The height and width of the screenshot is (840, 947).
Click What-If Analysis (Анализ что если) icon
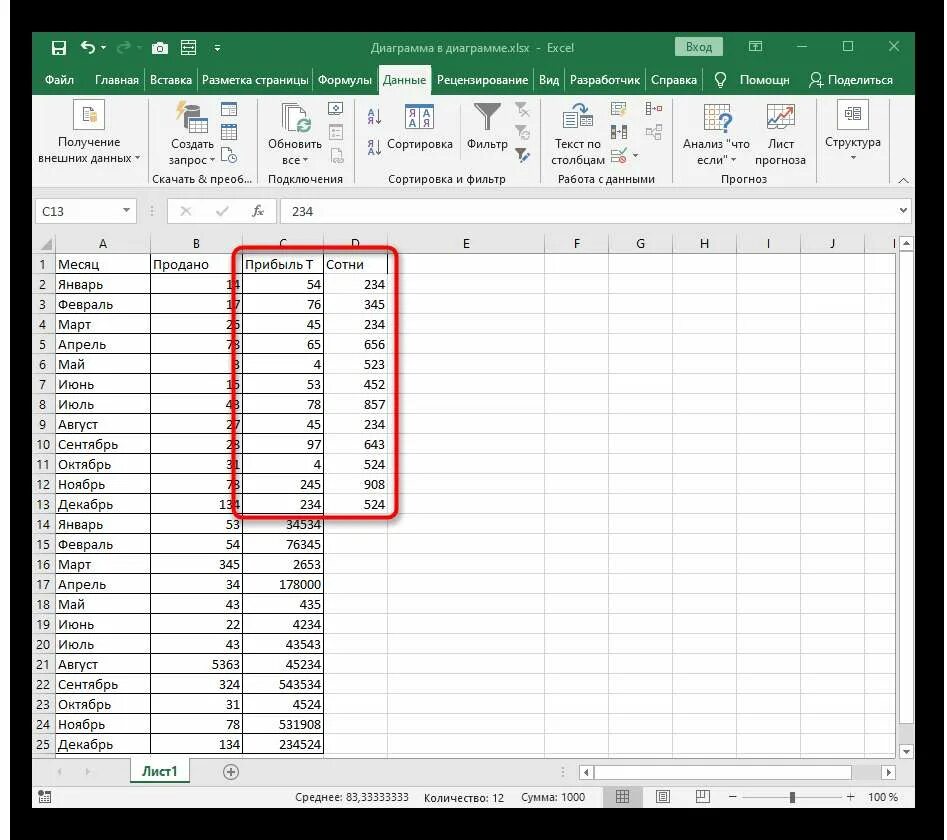[717, 117]
